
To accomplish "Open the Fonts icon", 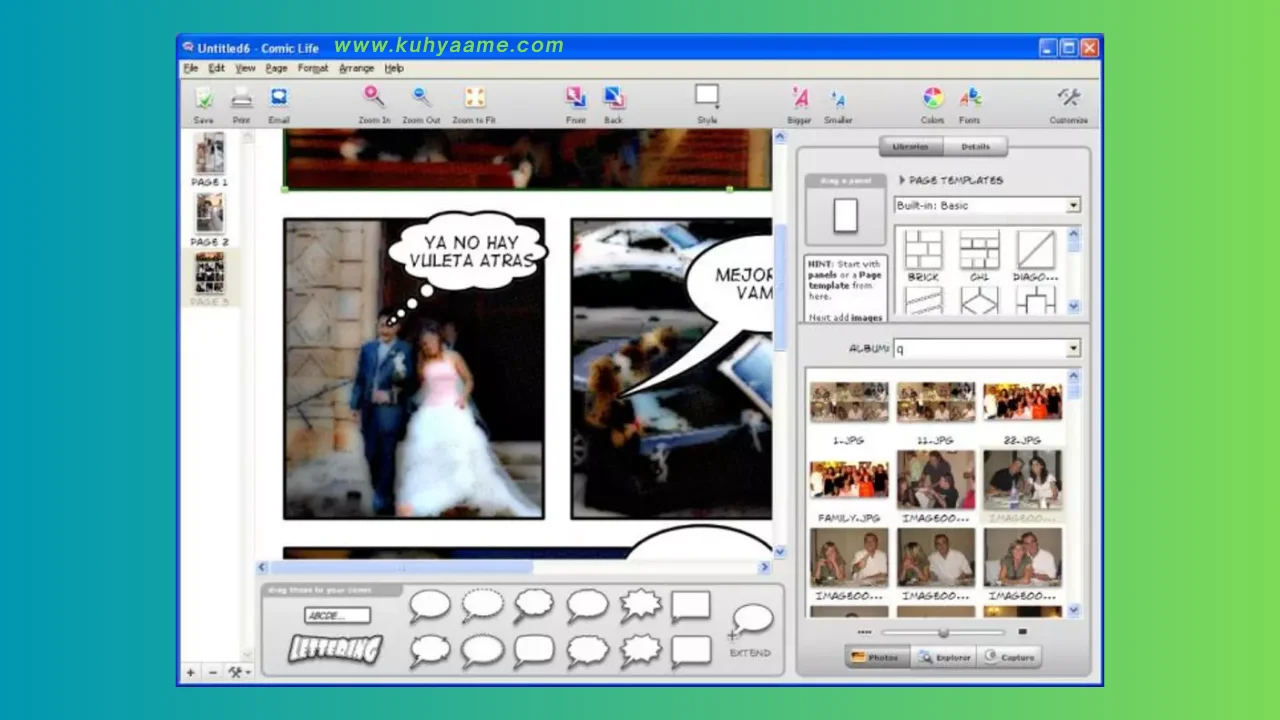I will (x=970, y=97).
